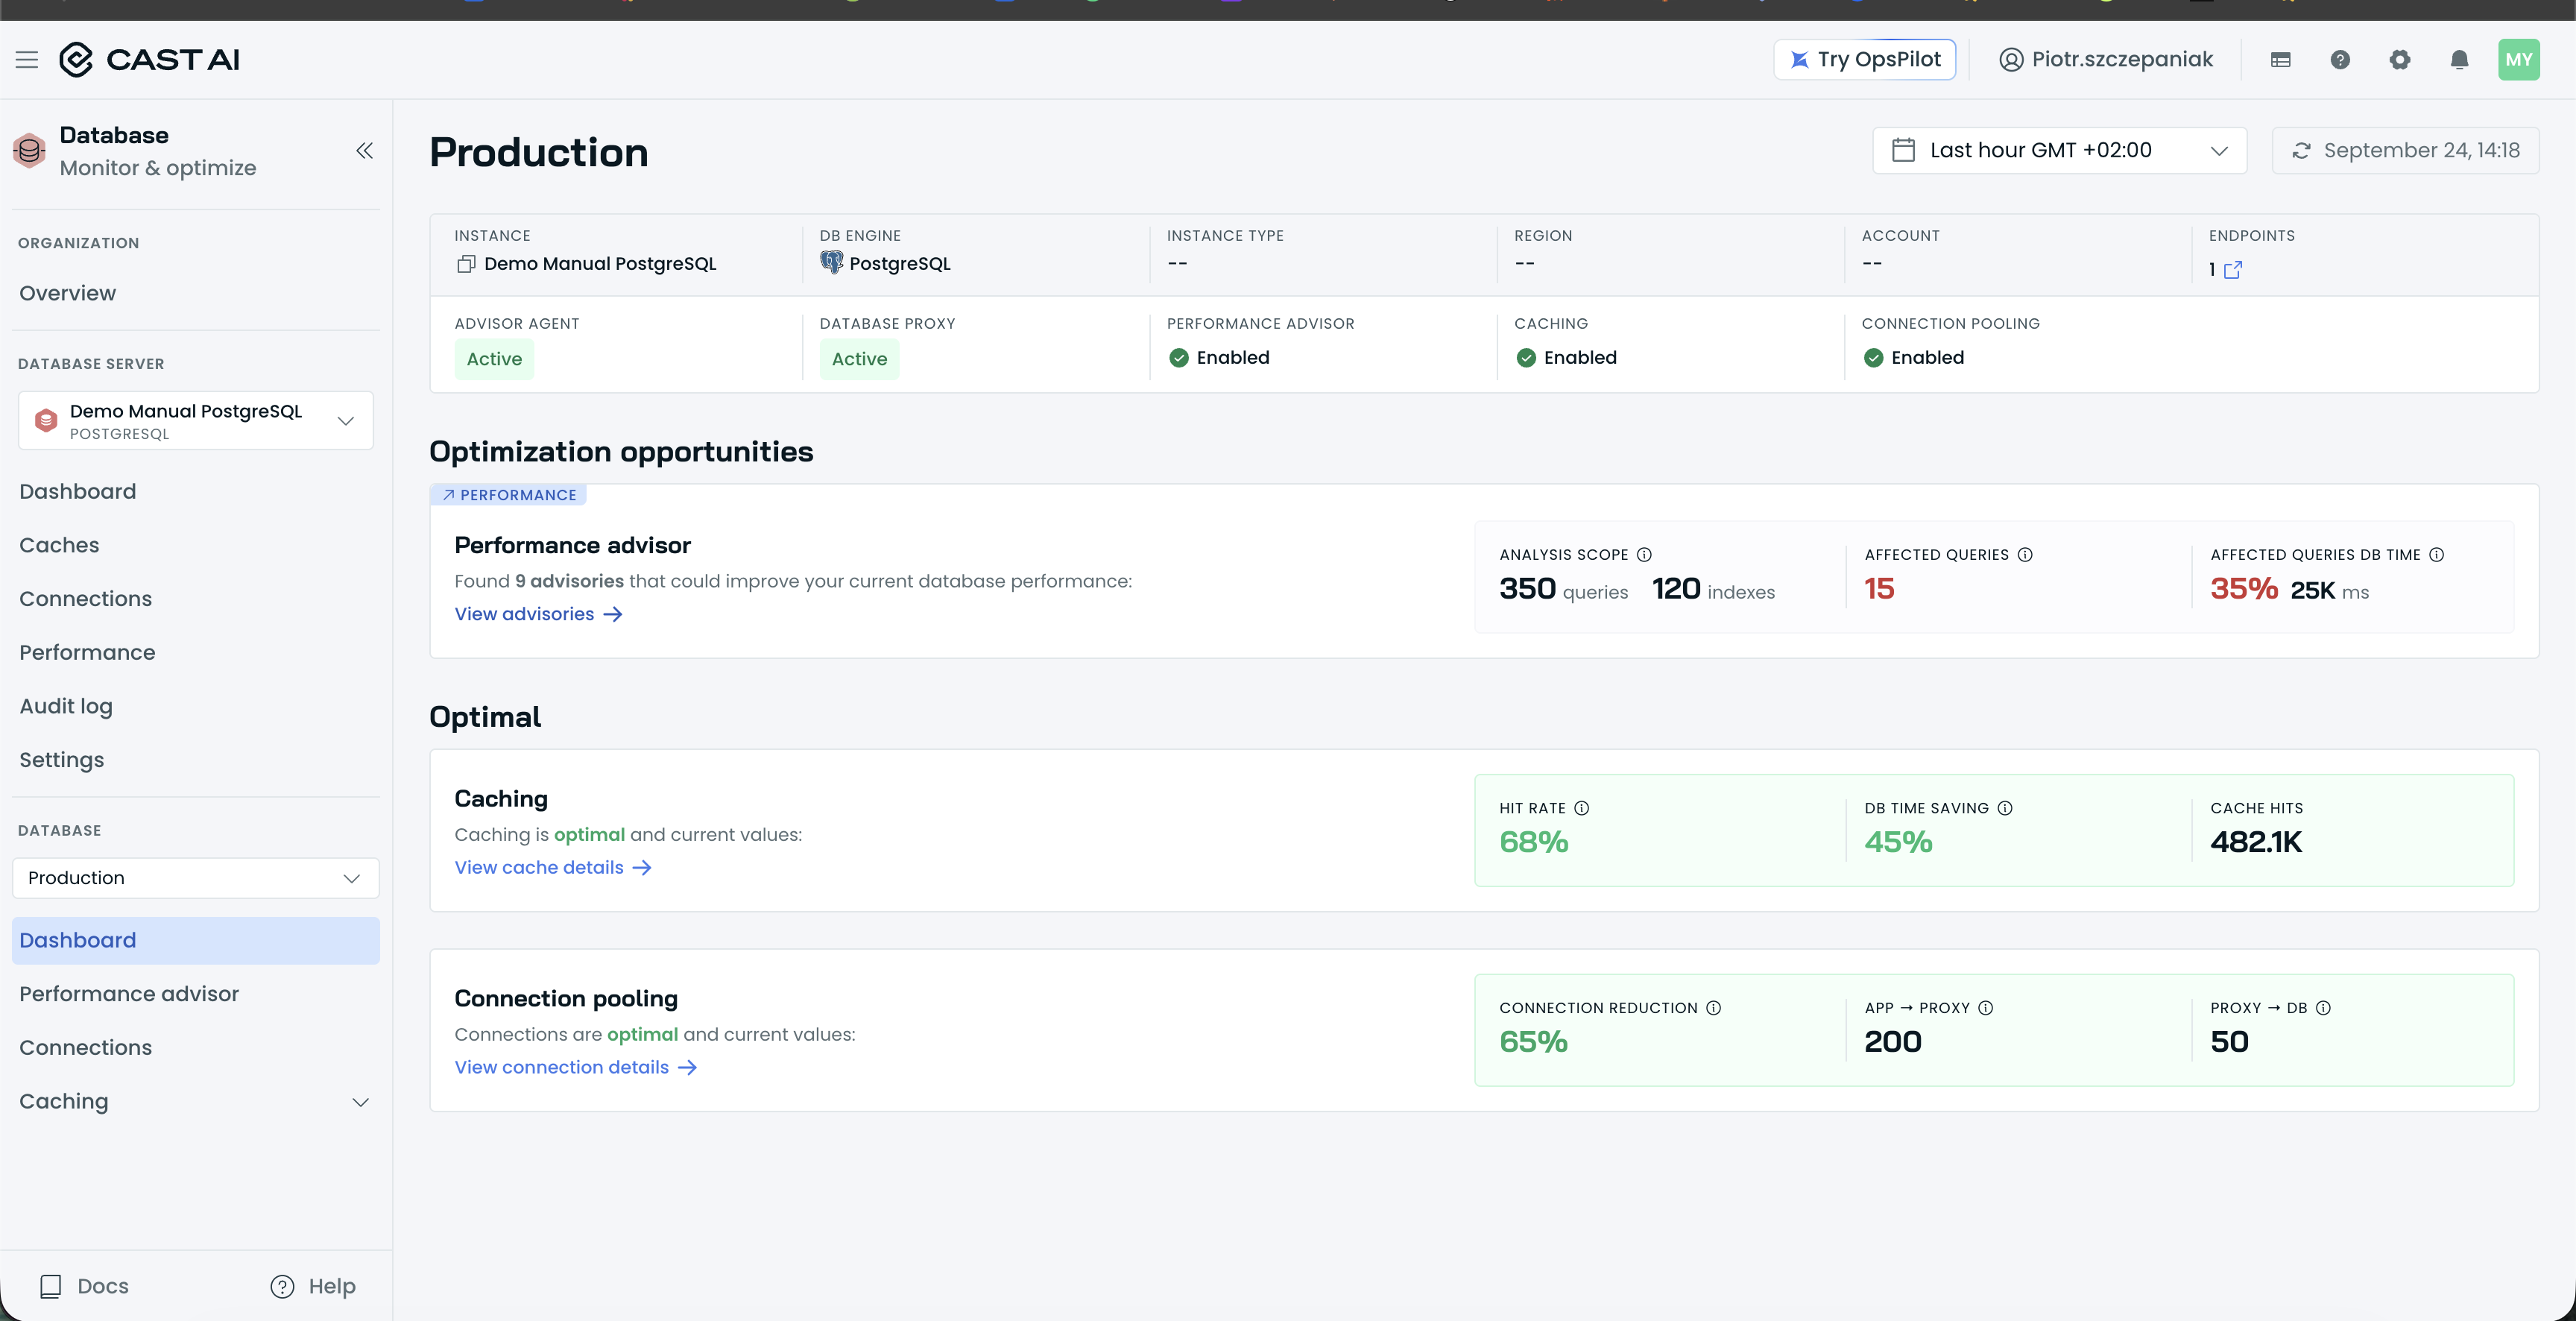Open the Piotr.szczepaniak organization selector

[2106, 60]
